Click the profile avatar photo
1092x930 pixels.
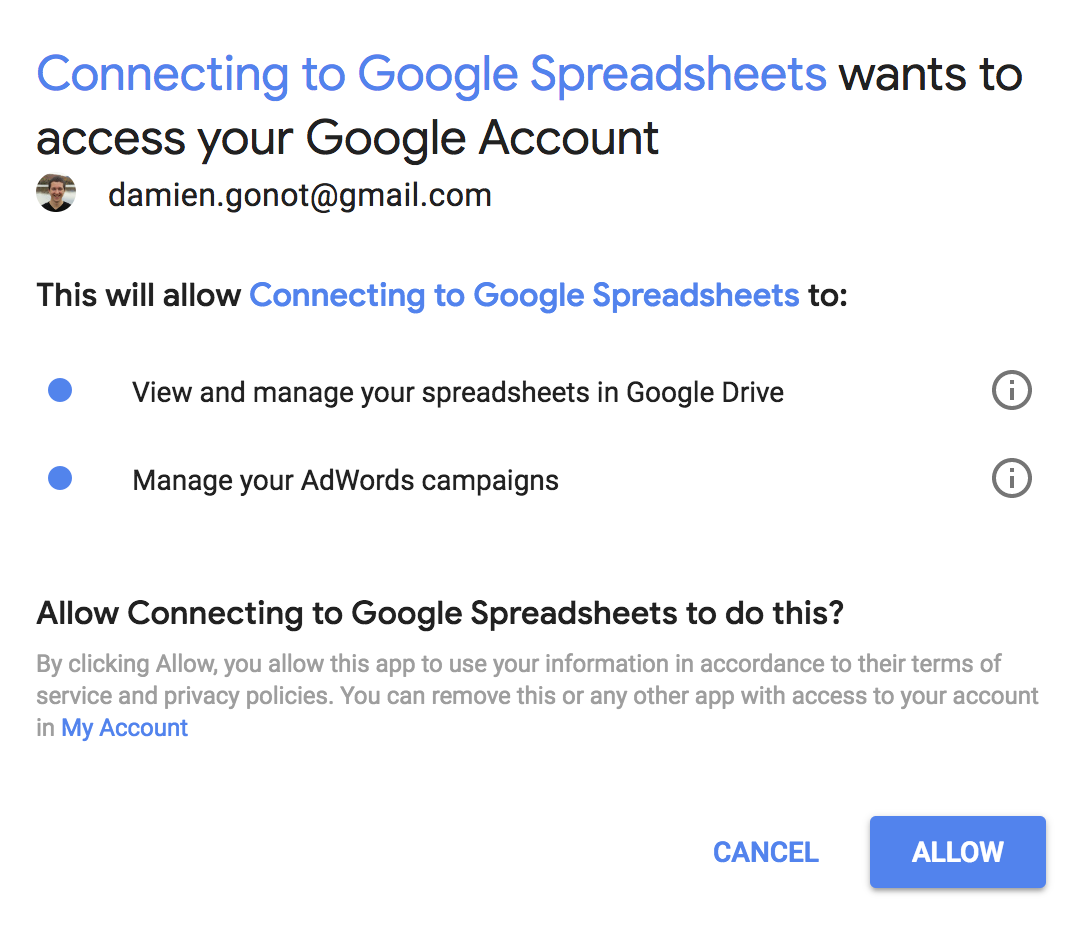[x=56, y=193]
